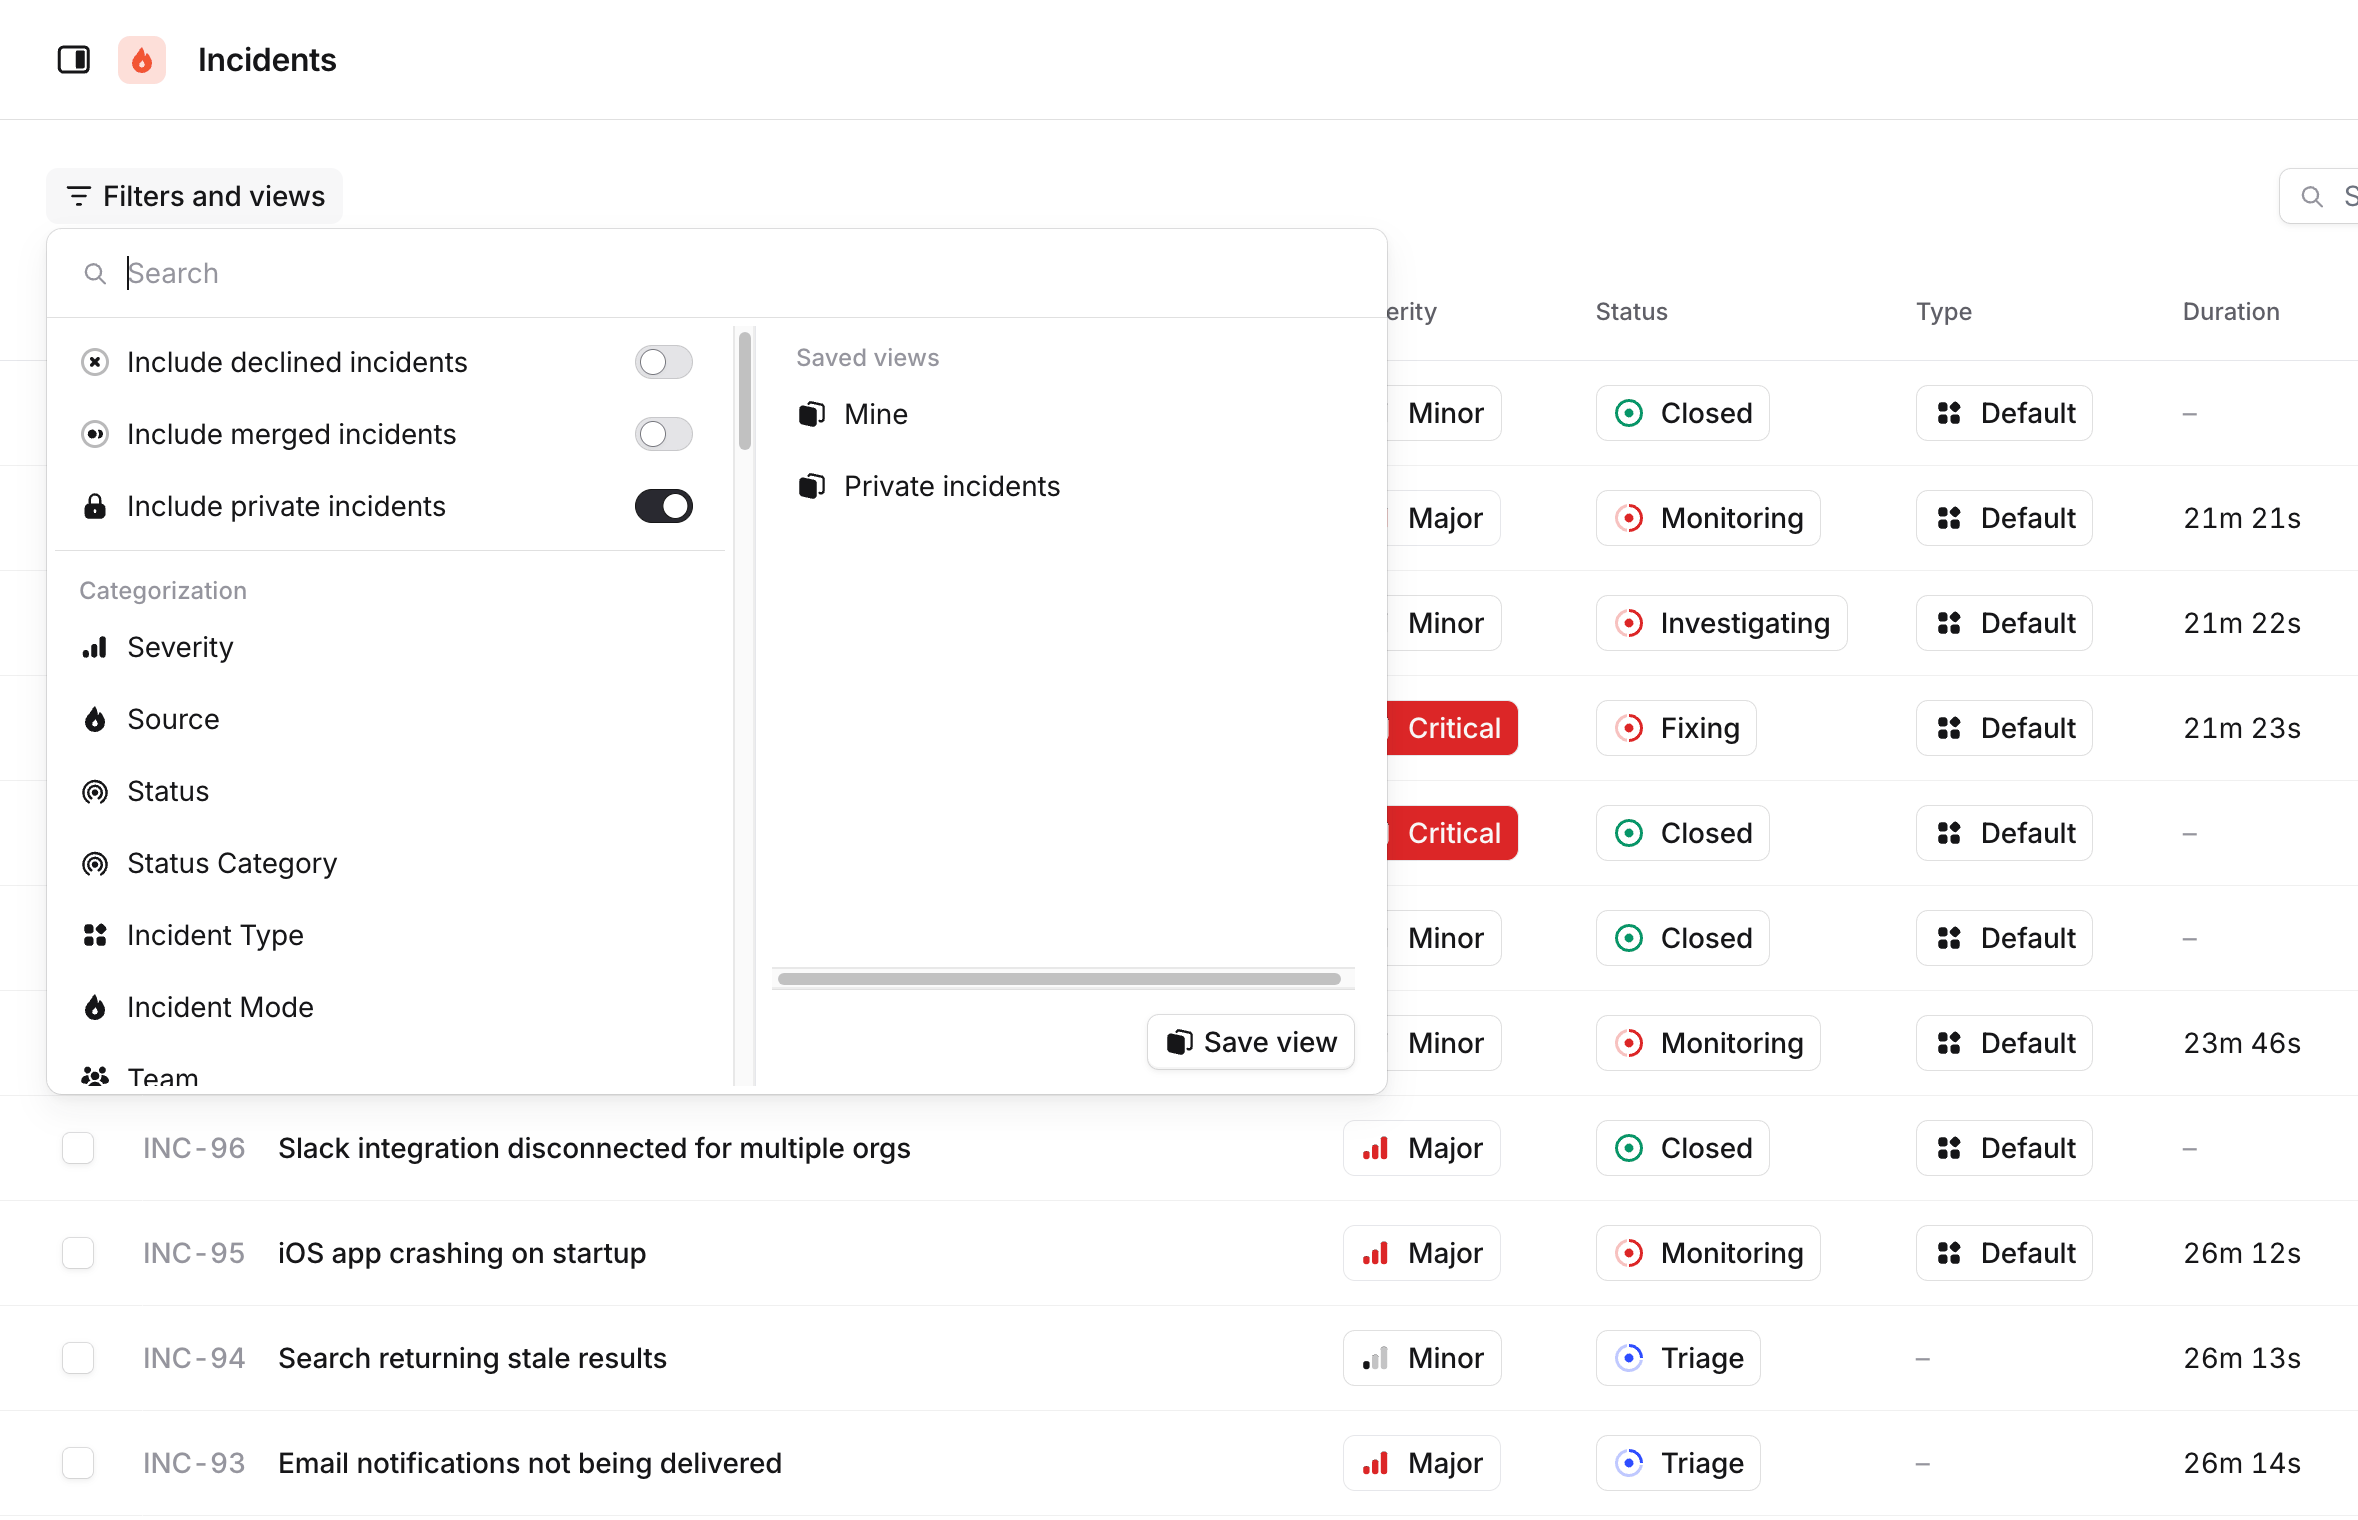Click the saved views horizontal scrollbar
The image size is (2358, 1520).
[x=1059, y=979]
